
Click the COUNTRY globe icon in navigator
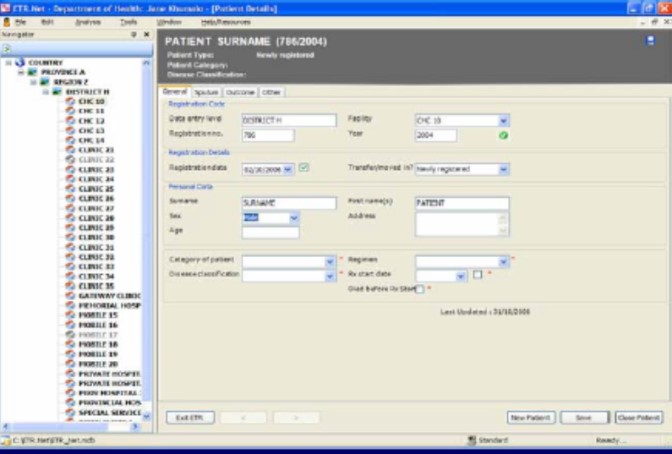point(20,62)
